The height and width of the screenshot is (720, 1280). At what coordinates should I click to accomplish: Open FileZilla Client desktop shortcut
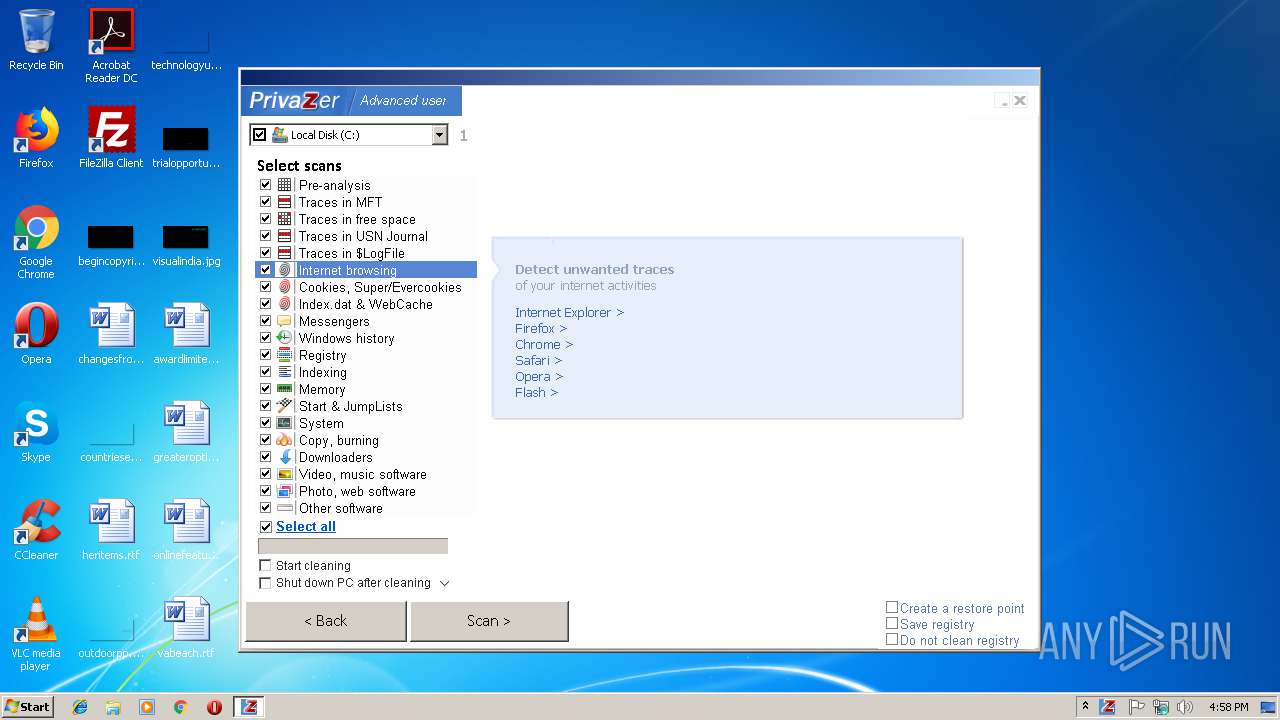[111, 138]
